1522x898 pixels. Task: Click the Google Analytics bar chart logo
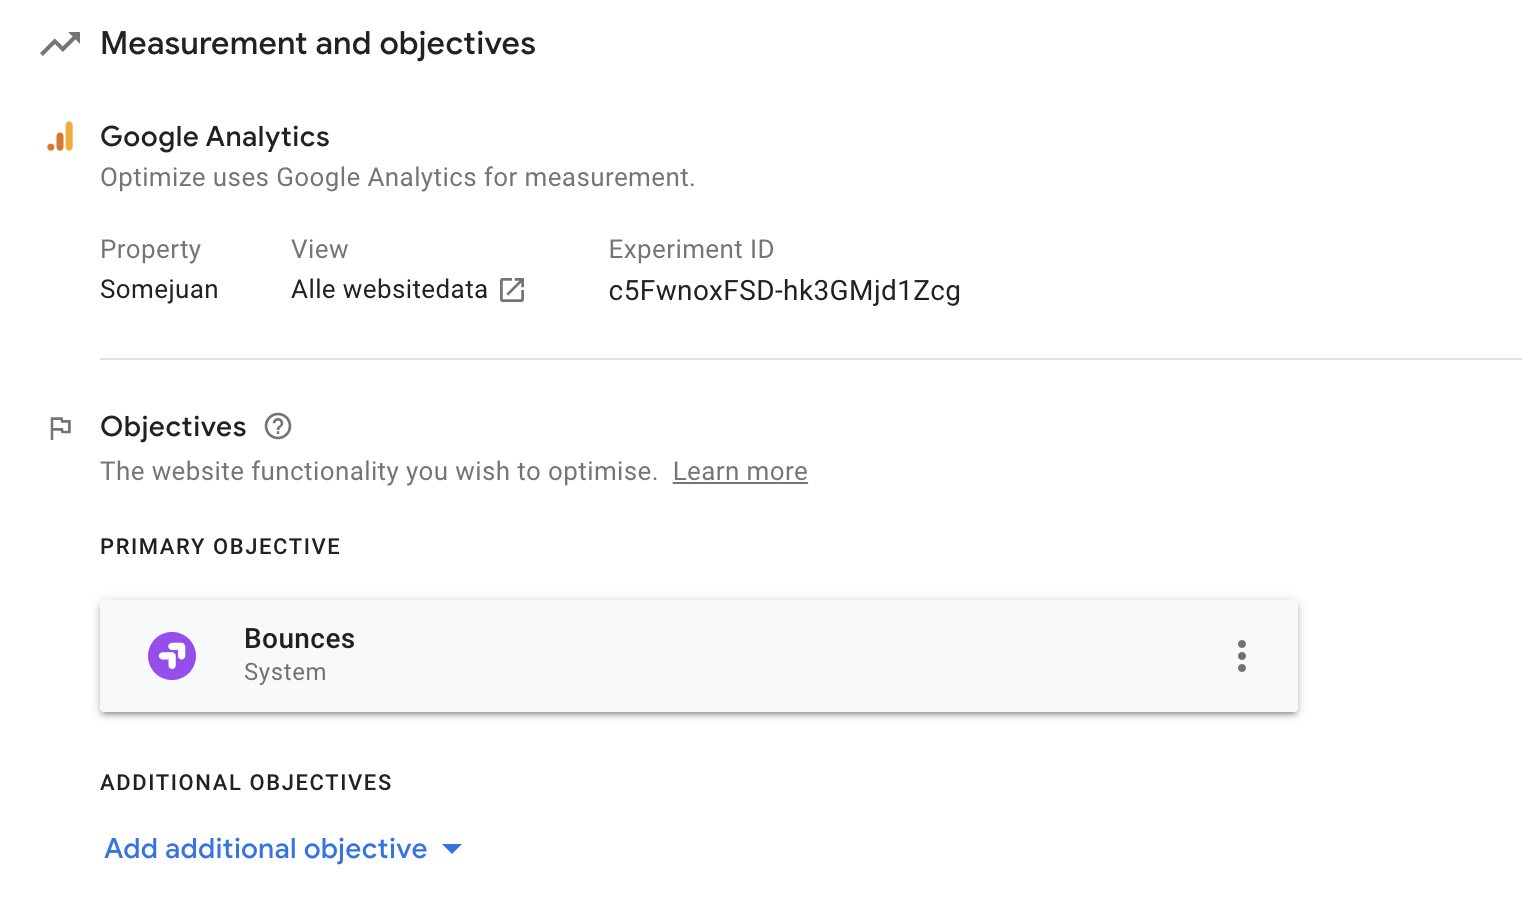(60, 137)
